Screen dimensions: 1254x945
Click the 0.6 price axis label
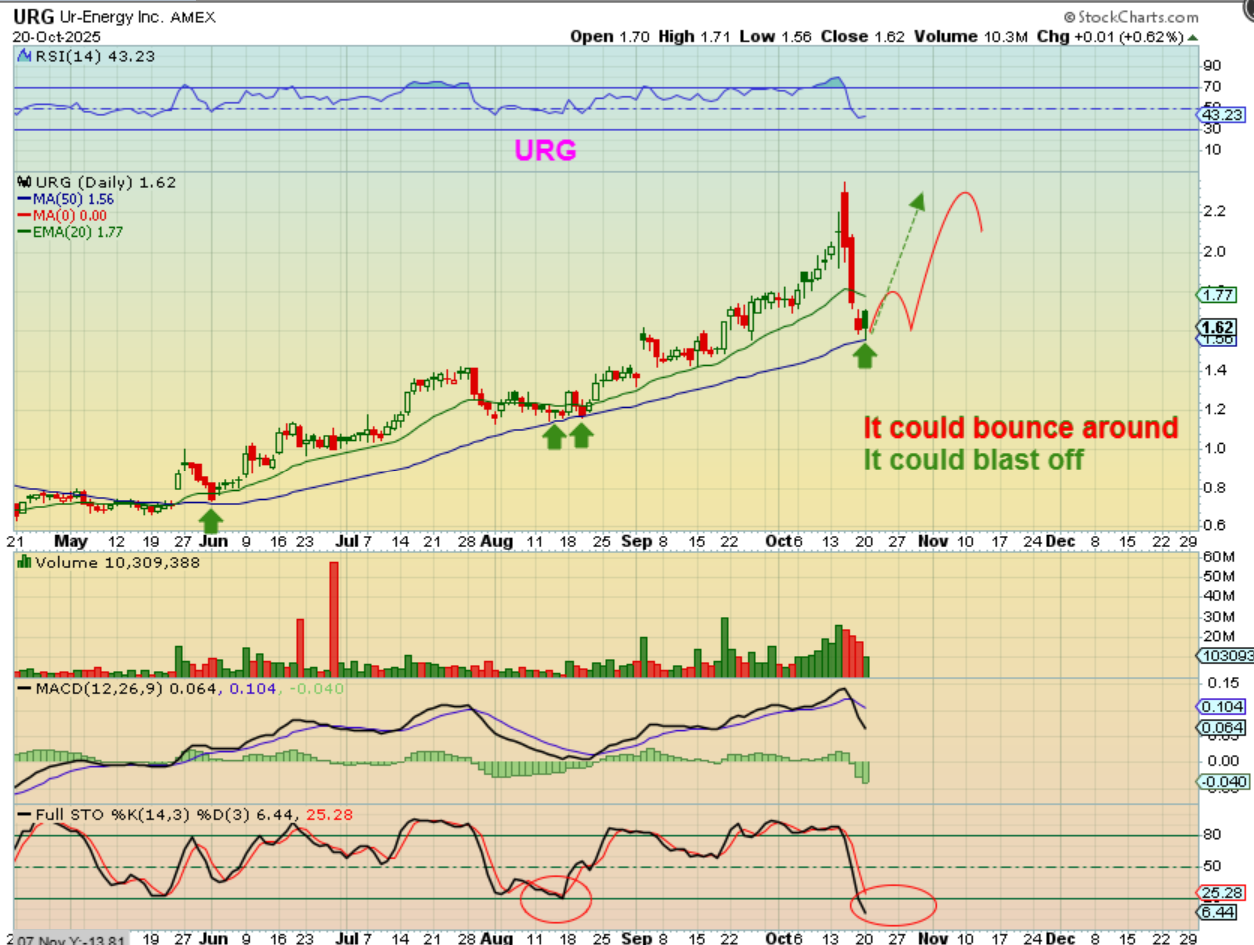tap(1214, 525)
